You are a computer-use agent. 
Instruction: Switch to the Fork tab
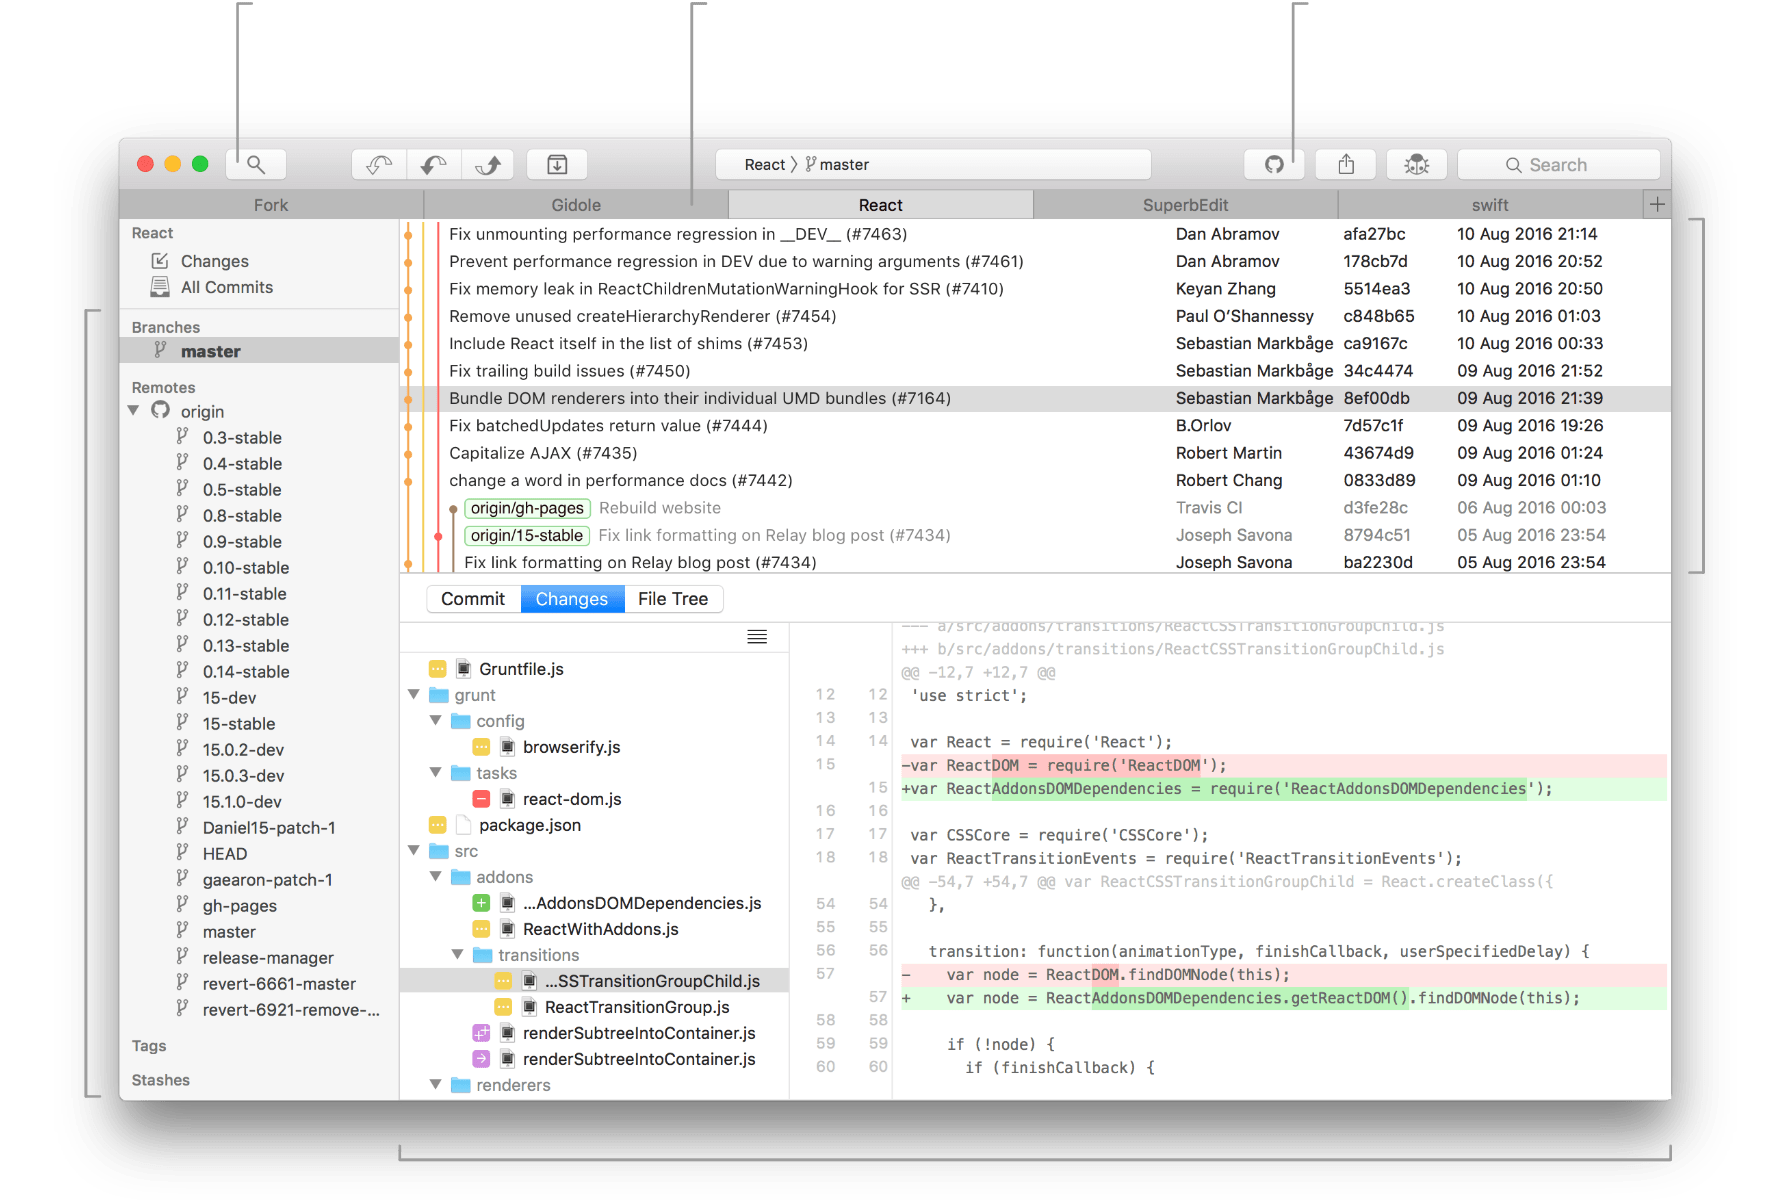pos(271,204)
